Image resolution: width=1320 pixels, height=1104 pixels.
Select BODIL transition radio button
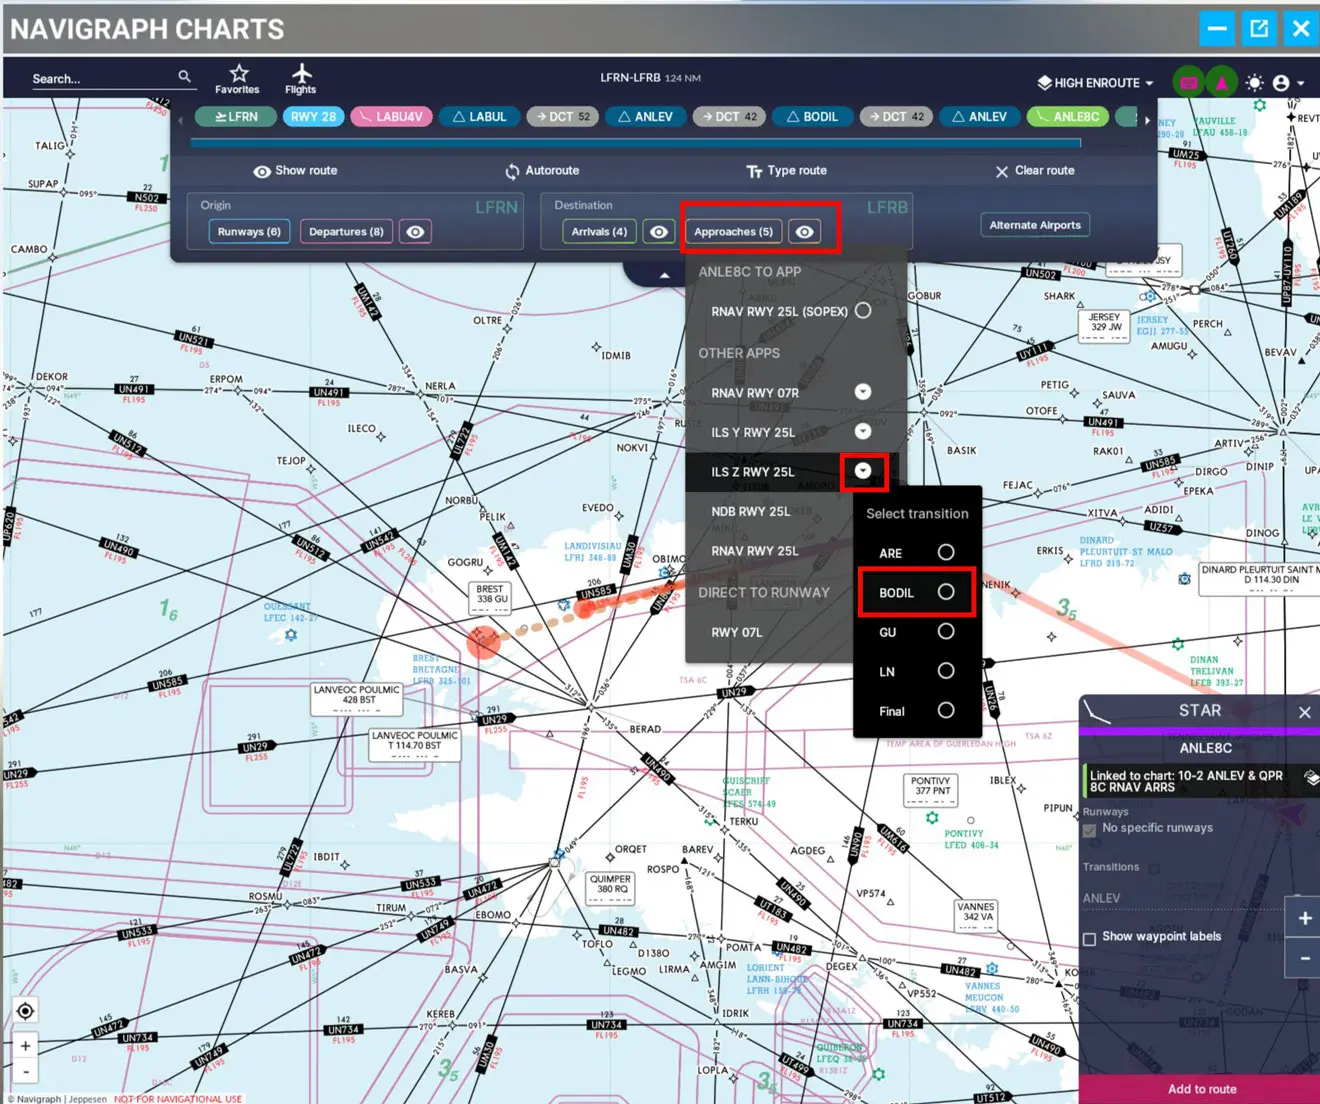(945, 592)
